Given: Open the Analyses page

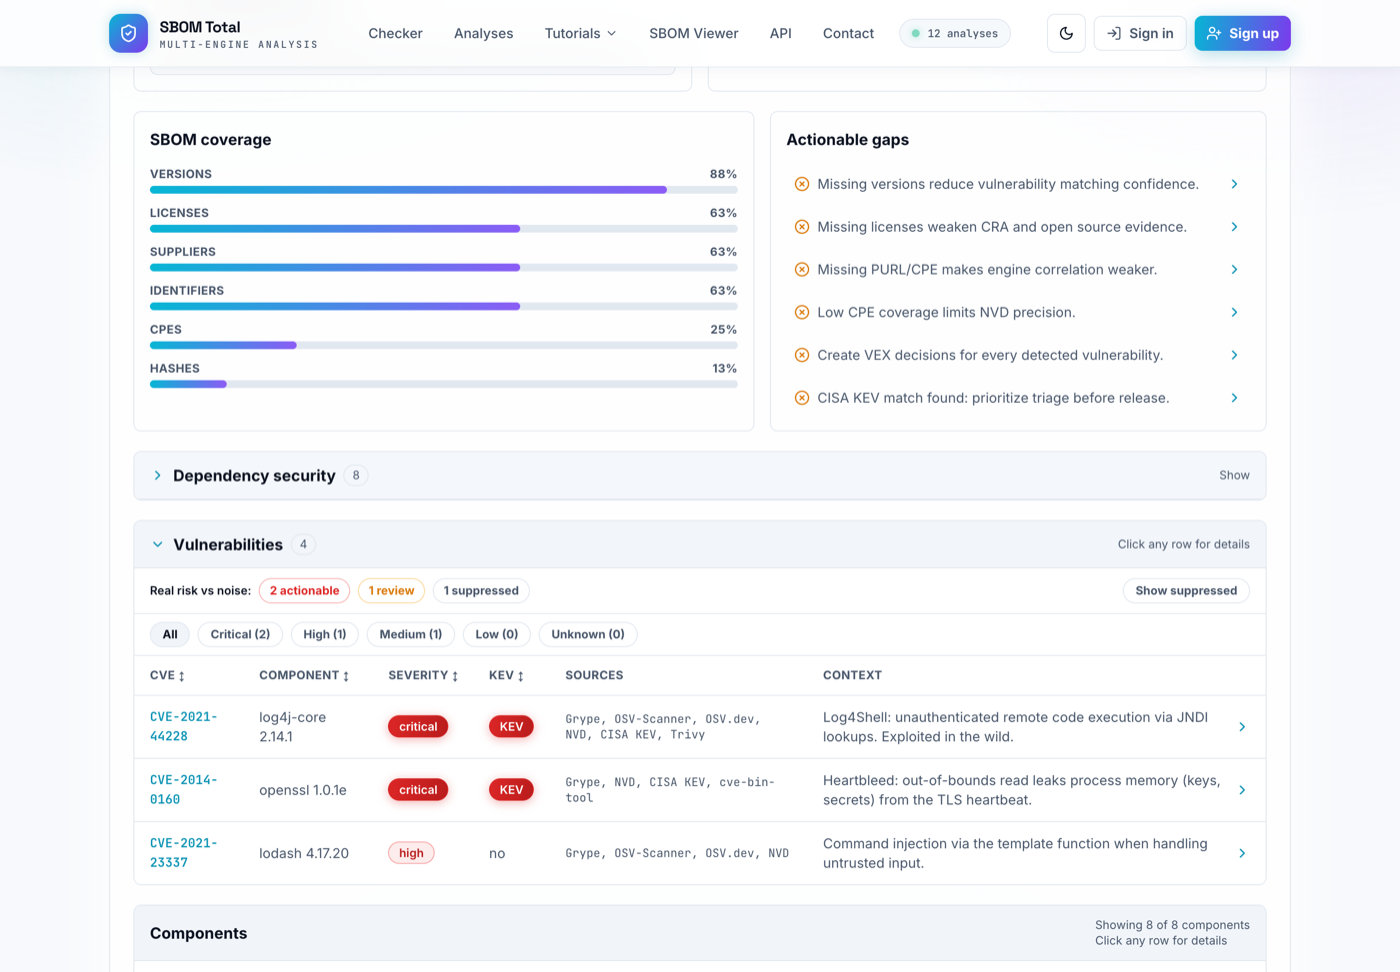Looking at the screenshot, I should (483, 33).
